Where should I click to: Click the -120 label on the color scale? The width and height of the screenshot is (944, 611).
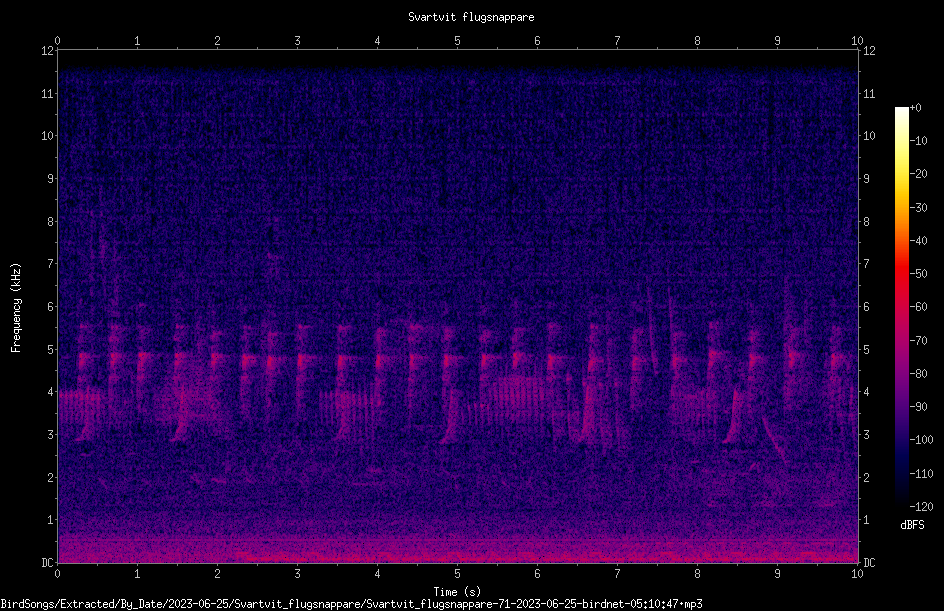point(921,506)
